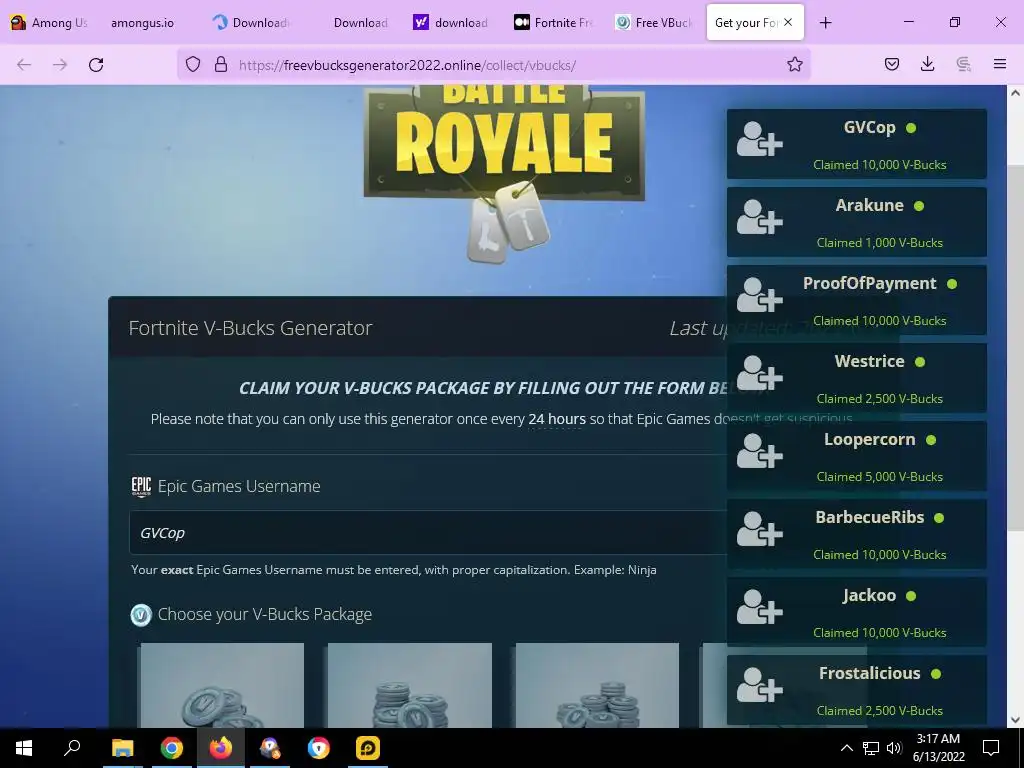Open tracking protection shield icon
Image resolution: width=1024 pixels, height=768 pixels.
coord(193,64)
